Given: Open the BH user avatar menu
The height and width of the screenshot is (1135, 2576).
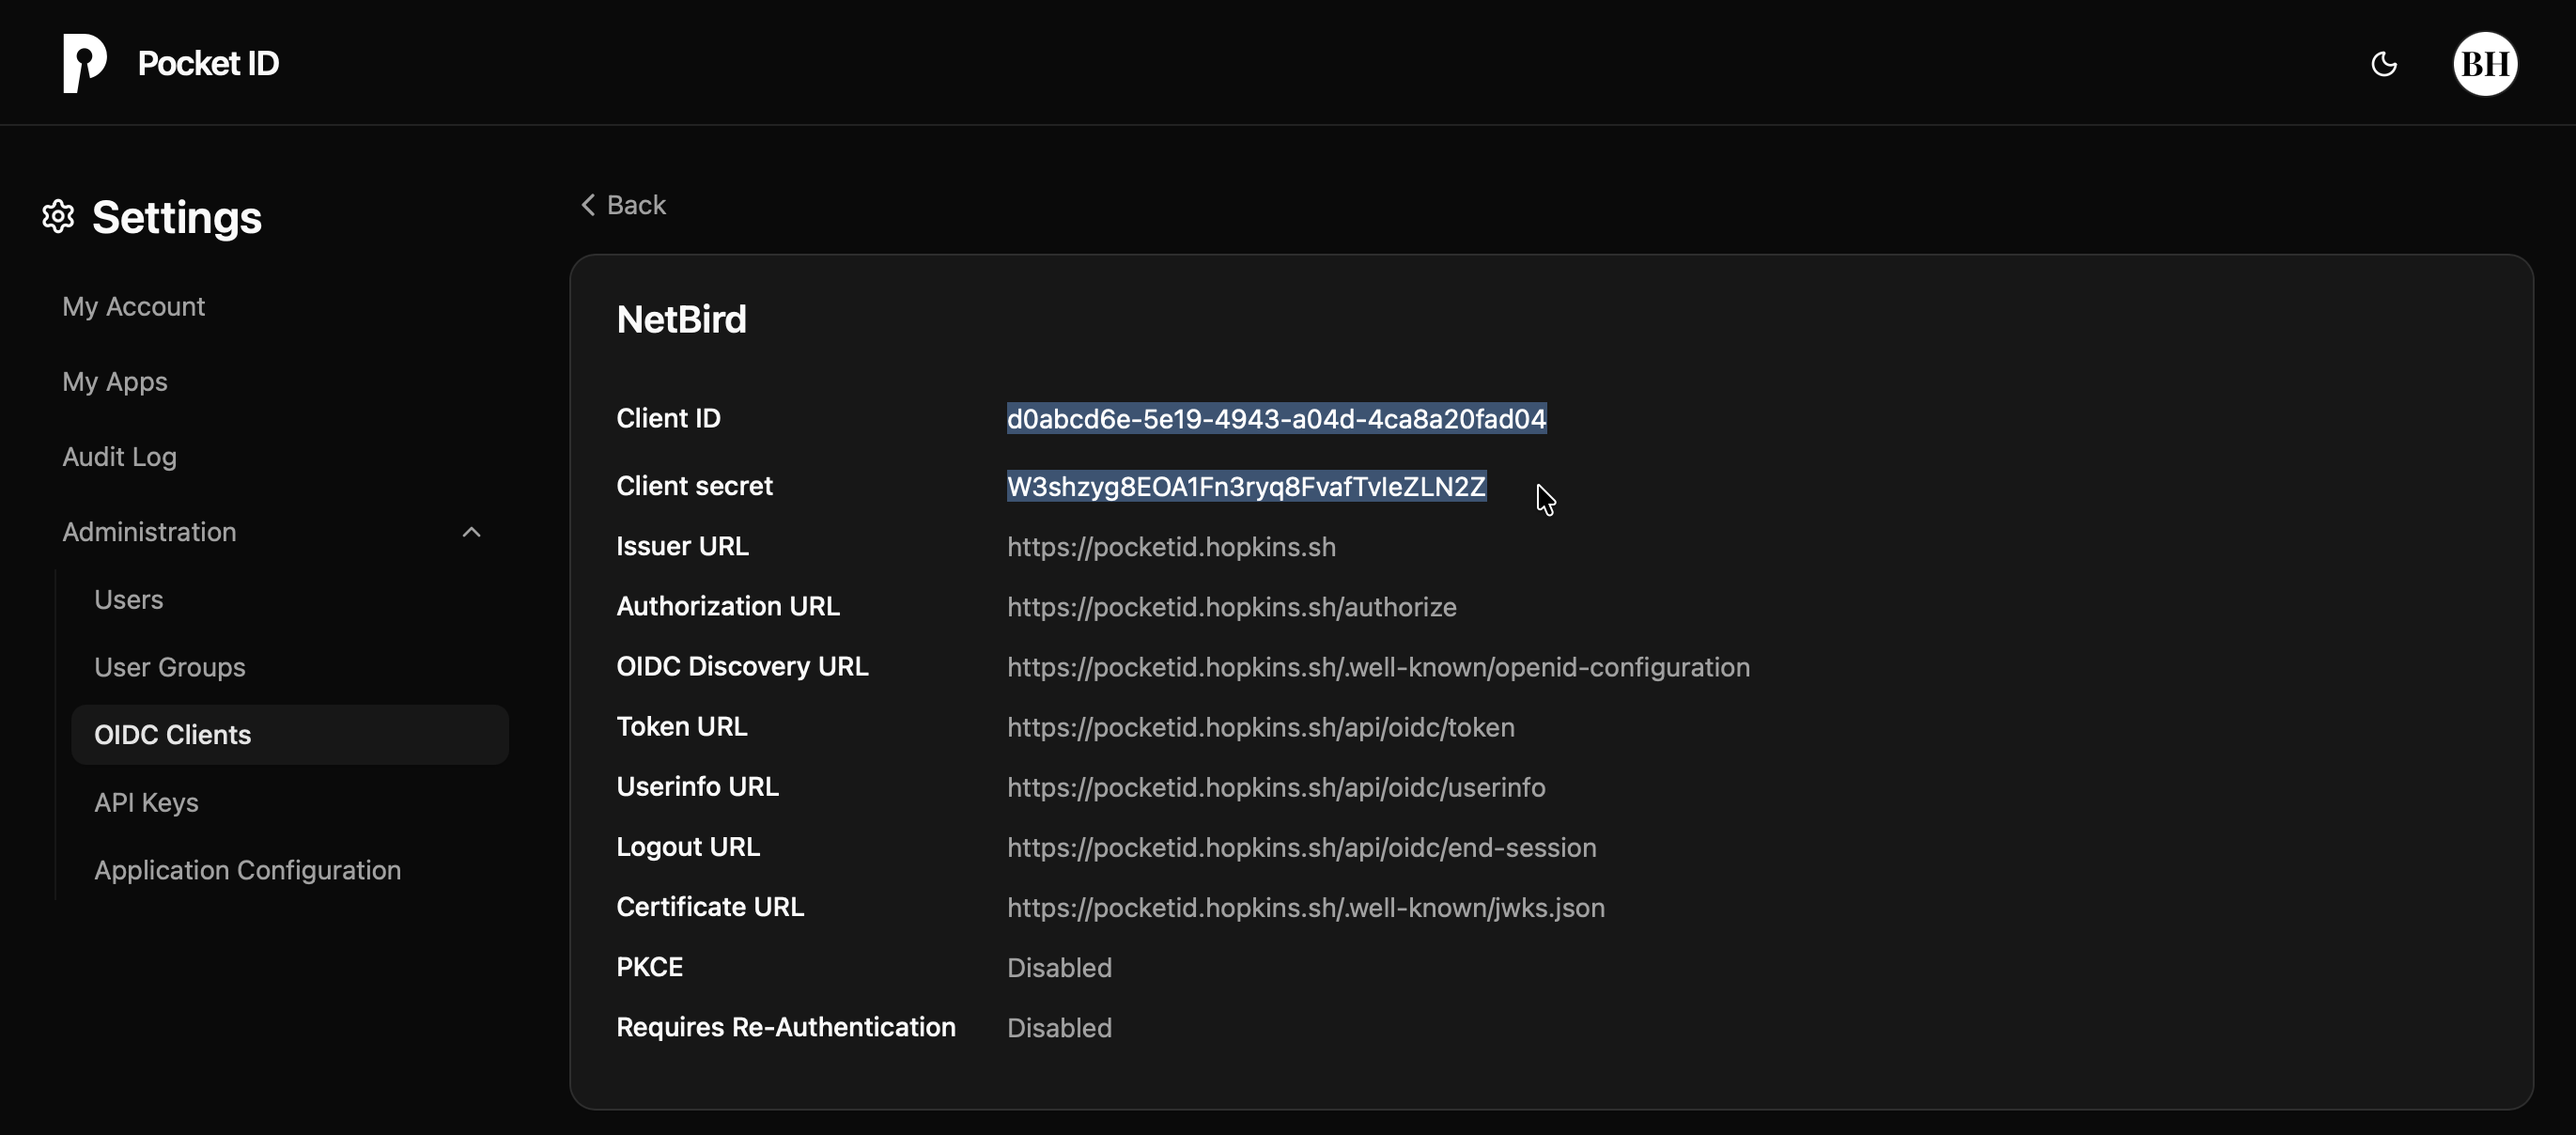Looking at the screenshot, I should point(2485,64).
